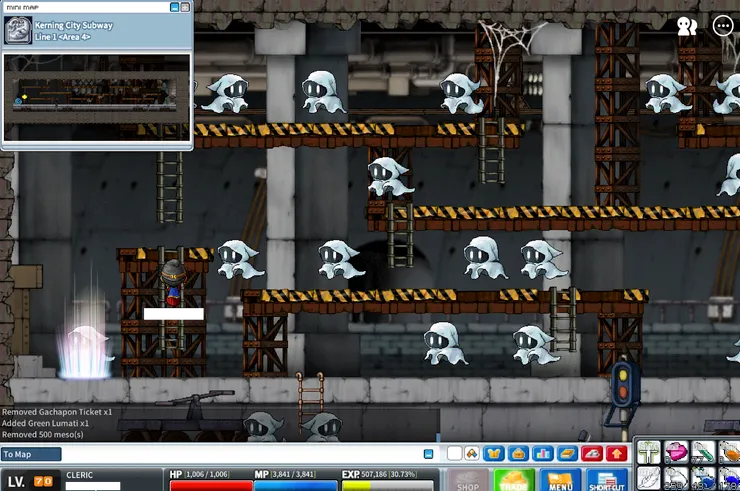
Task: Use the green potion quickslot
Action: pyautogui.click(x=703, y=452)
